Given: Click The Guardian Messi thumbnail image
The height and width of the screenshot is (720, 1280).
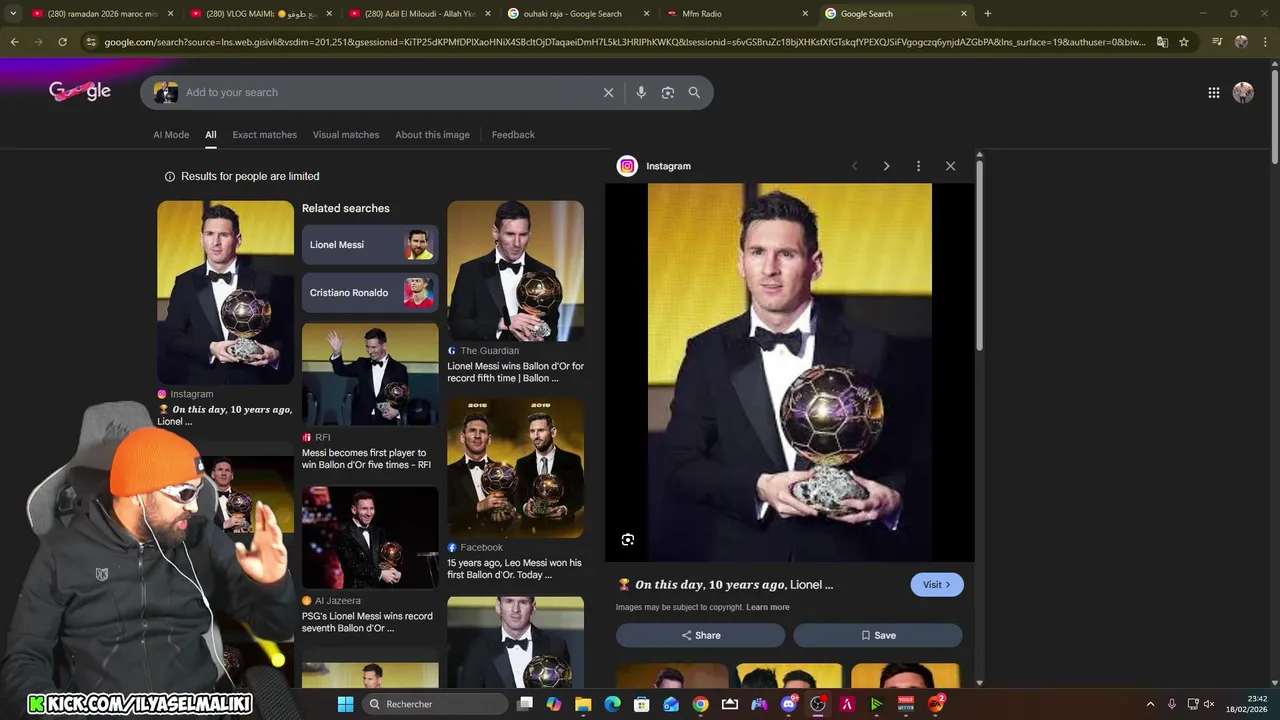Looking at the screenshot, I should [x=515, y=271].
